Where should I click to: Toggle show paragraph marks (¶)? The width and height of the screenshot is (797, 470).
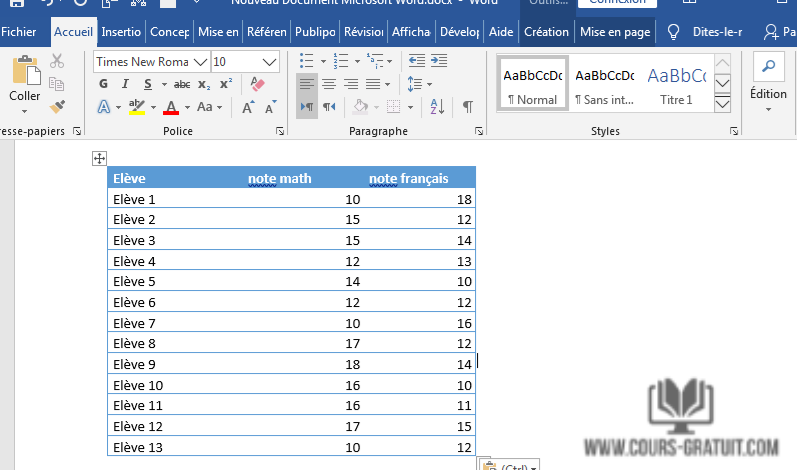467,106
